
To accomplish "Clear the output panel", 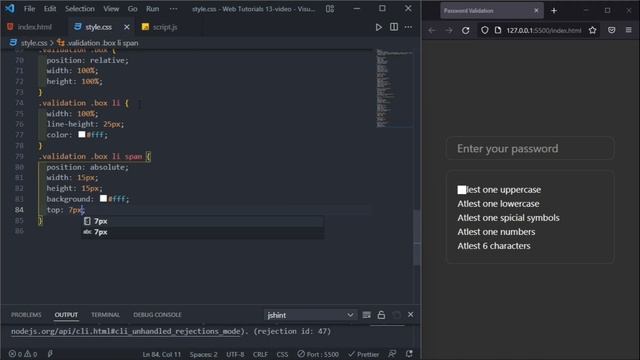I will tap(367, 315).
